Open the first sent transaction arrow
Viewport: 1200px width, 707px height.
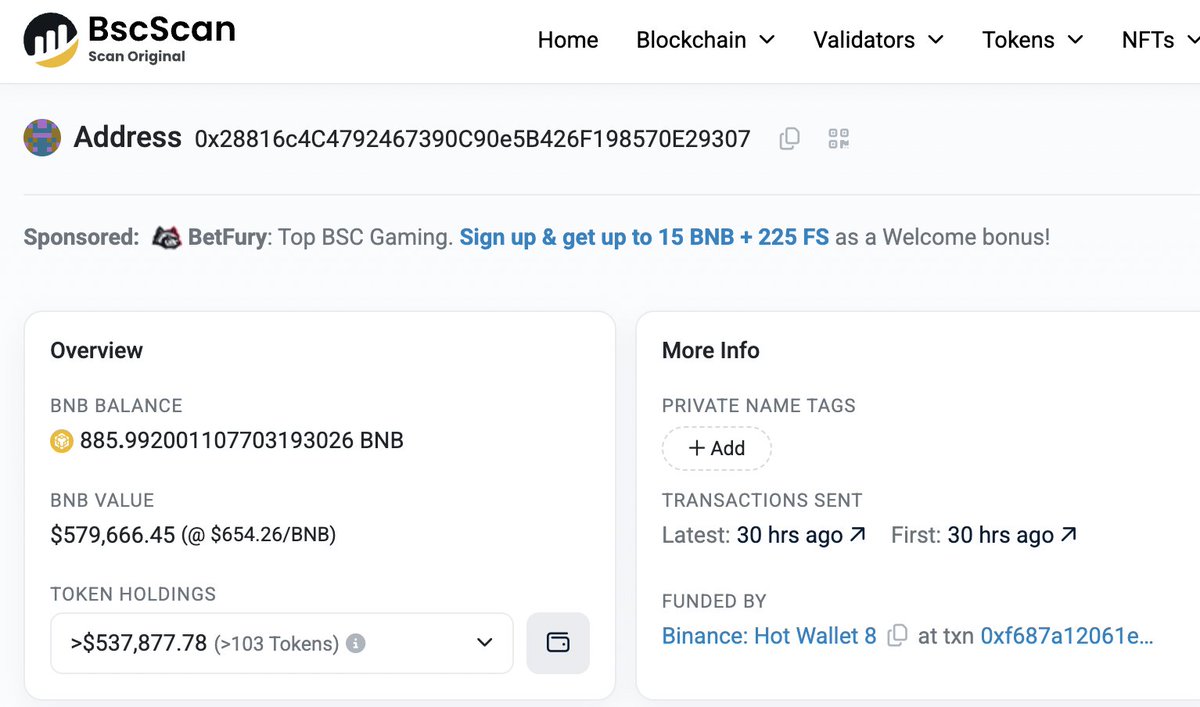1068,535
